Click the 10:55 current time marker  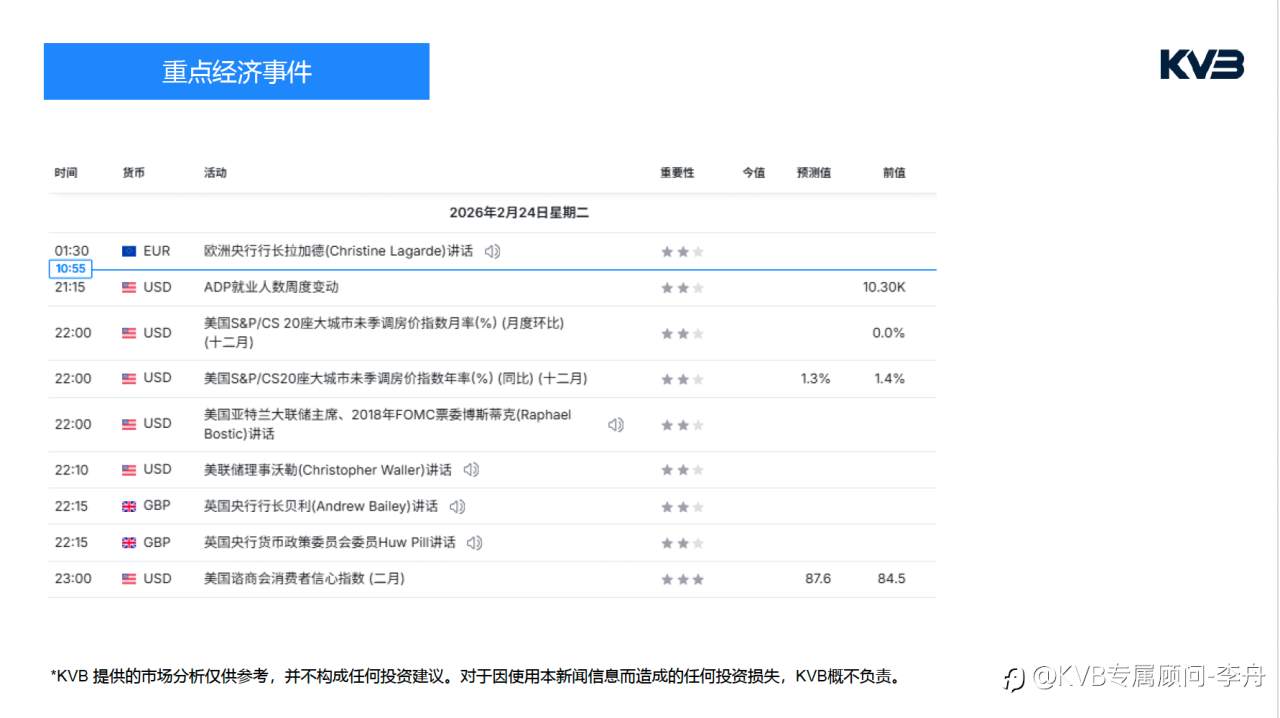(x=70, y=269)
